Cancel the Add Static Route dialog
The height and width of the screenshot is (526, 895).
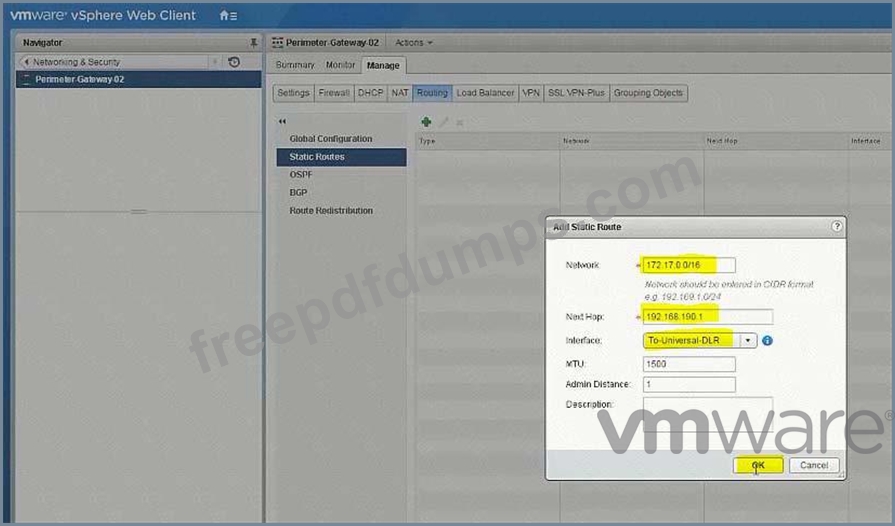814,466
